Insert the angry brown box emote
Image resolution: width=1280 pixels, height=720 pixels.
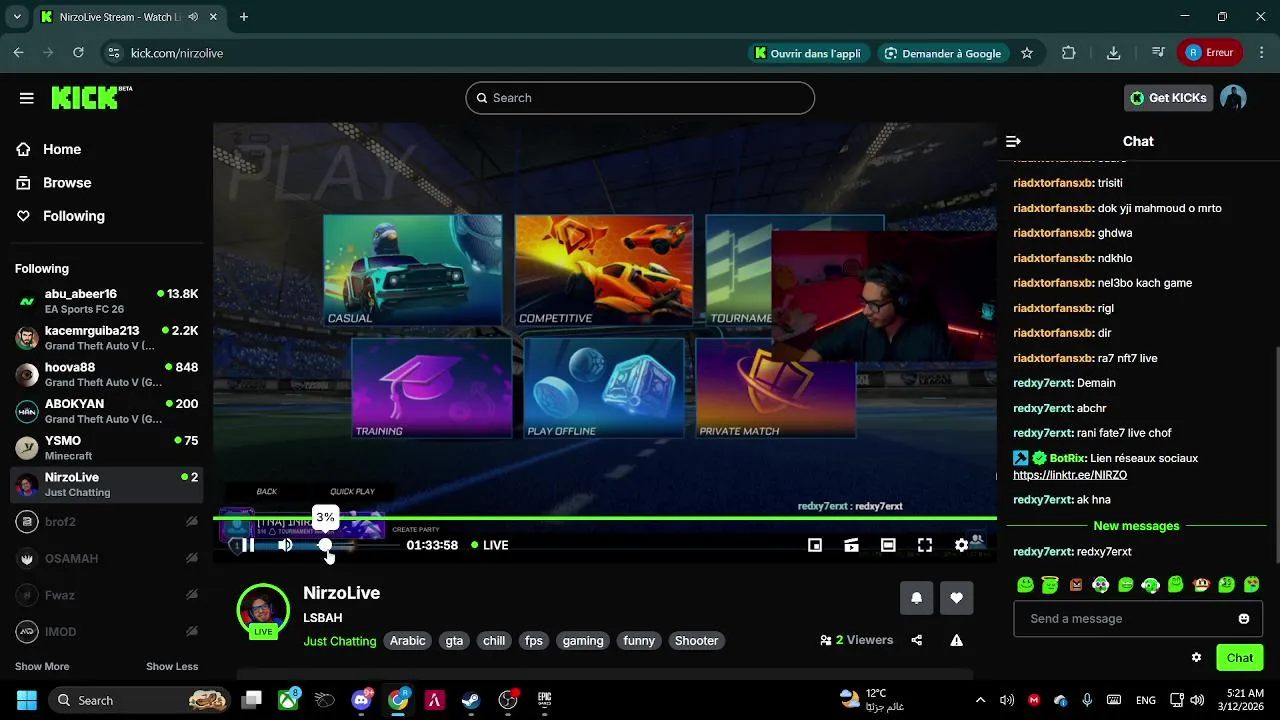point(1075,584)
